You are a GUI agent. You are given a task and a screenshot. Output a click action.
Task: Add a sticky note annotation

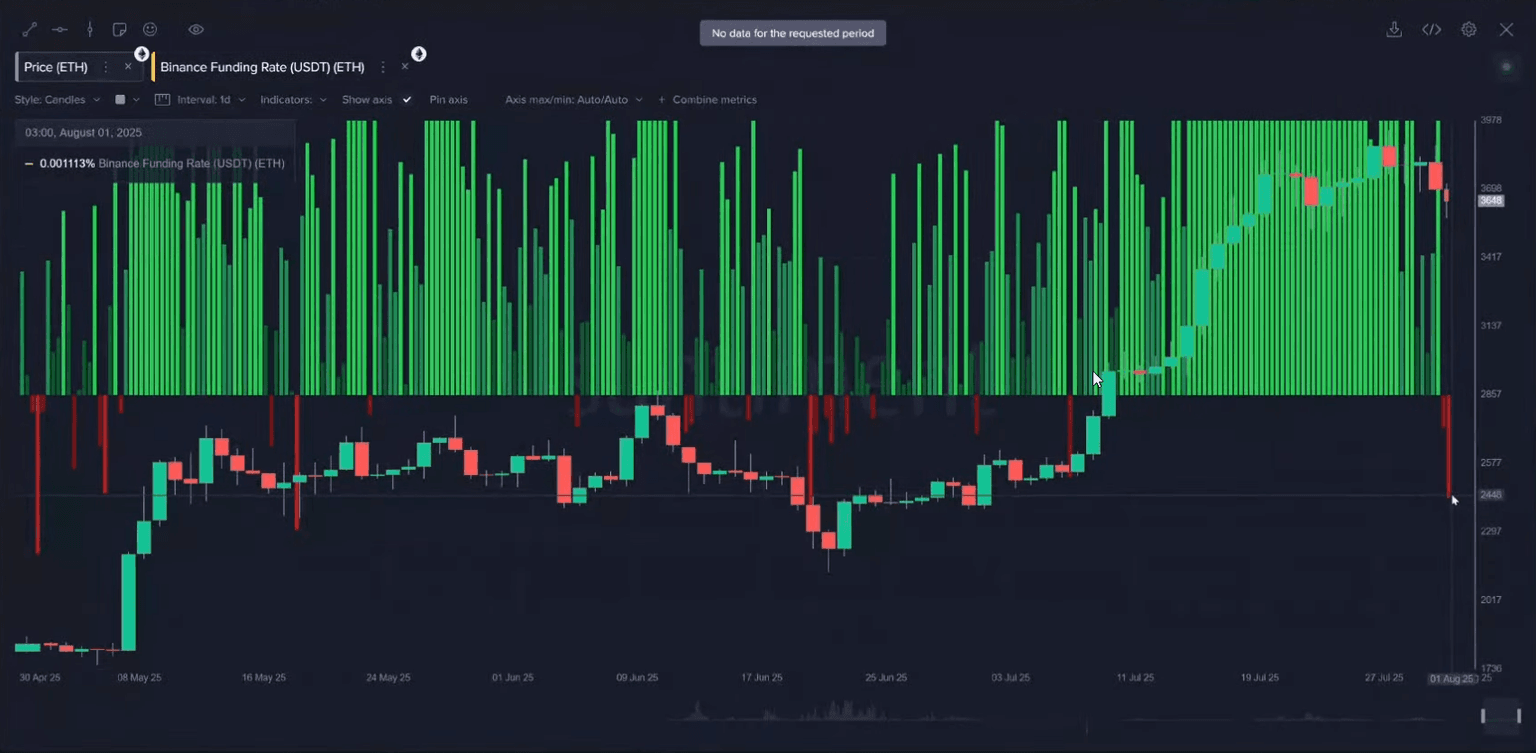tap(120, 30)
